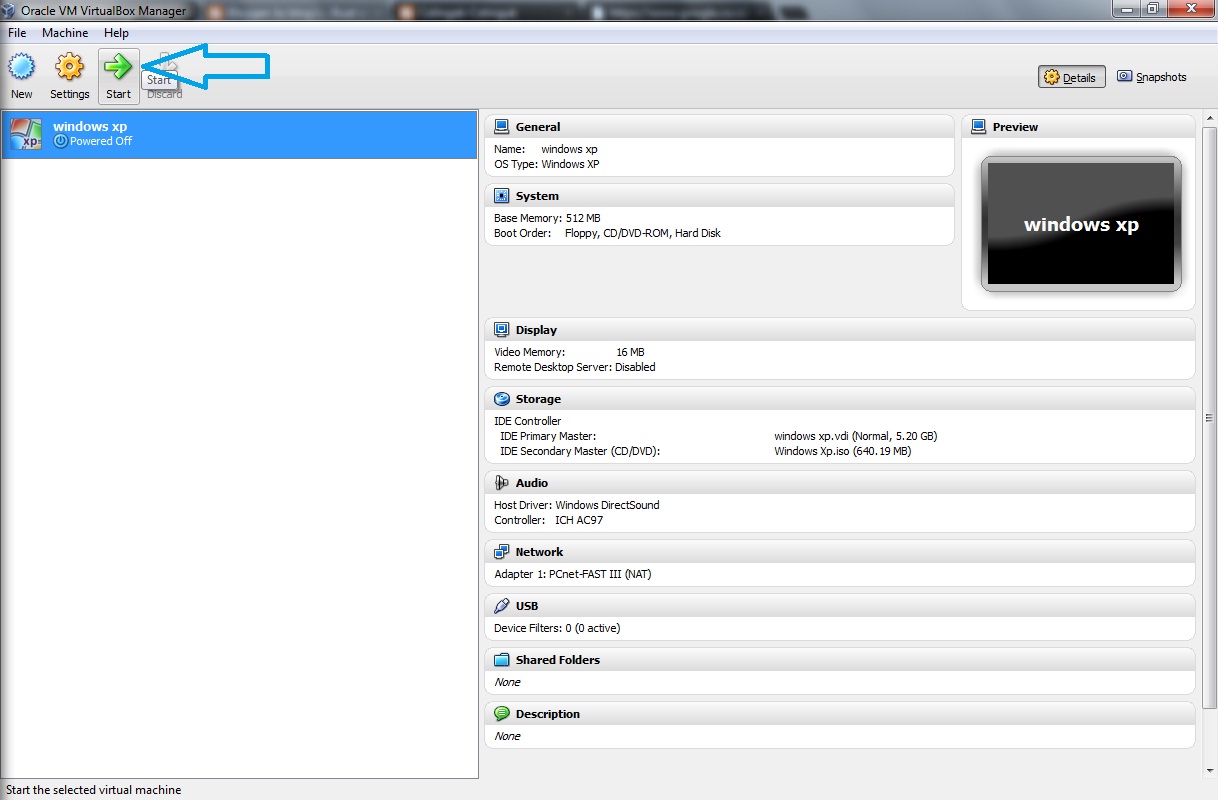1218x800 pixels.
Task: Click 'Base Memory: 512 MB' text
Action: [x=547, y=218]
